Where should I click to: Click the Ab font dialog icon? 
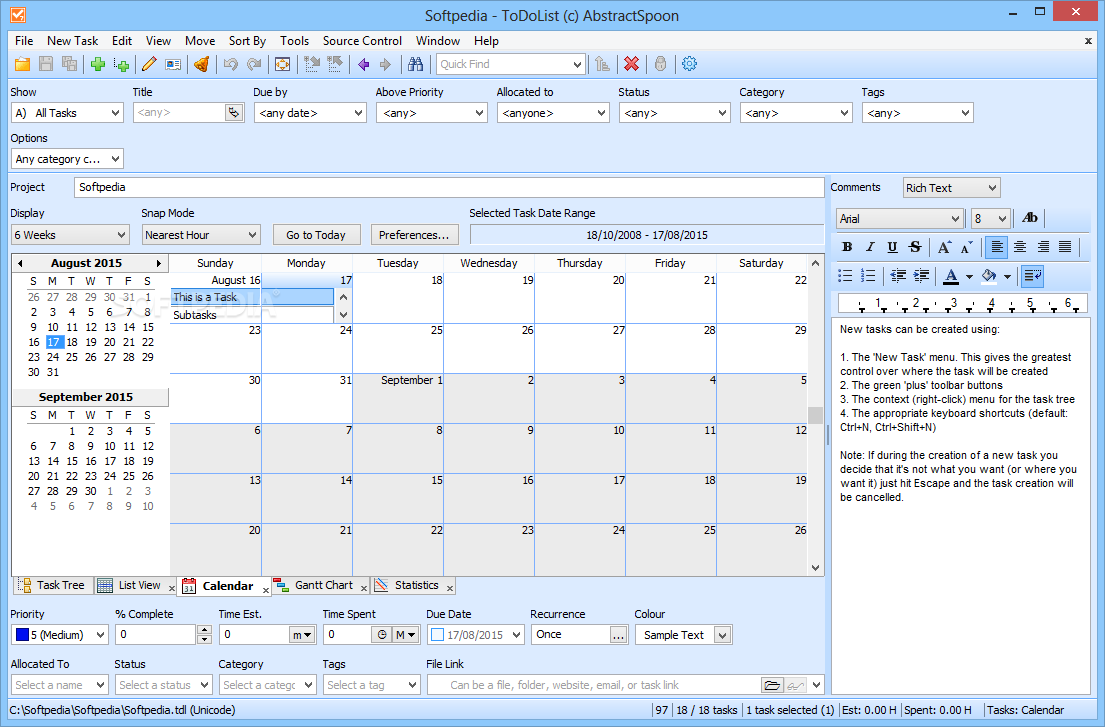point(1030,218)
